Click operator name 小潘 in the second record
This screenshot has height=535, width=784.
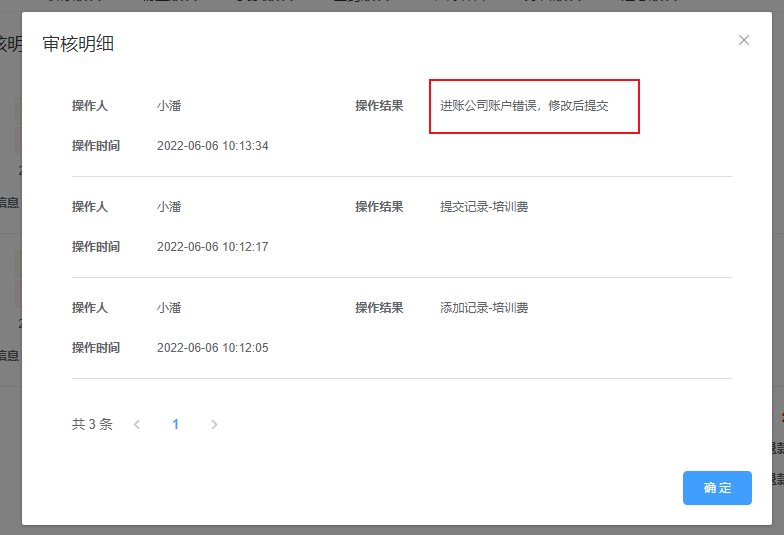(x=169, y=207)
